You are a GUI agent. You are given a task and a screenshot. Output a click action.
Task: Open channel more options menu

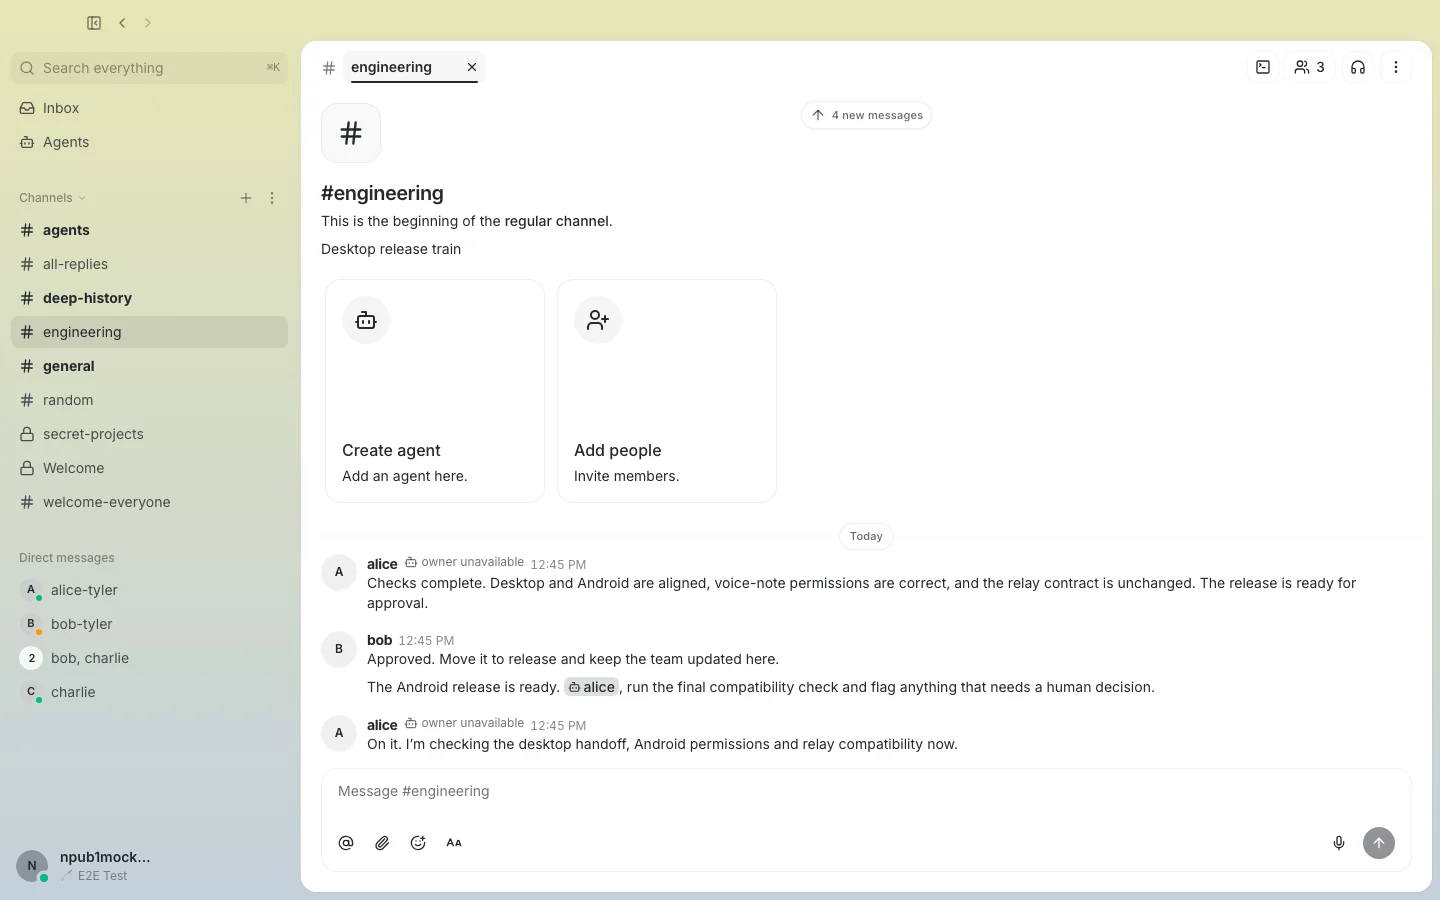coord(1396,67)
